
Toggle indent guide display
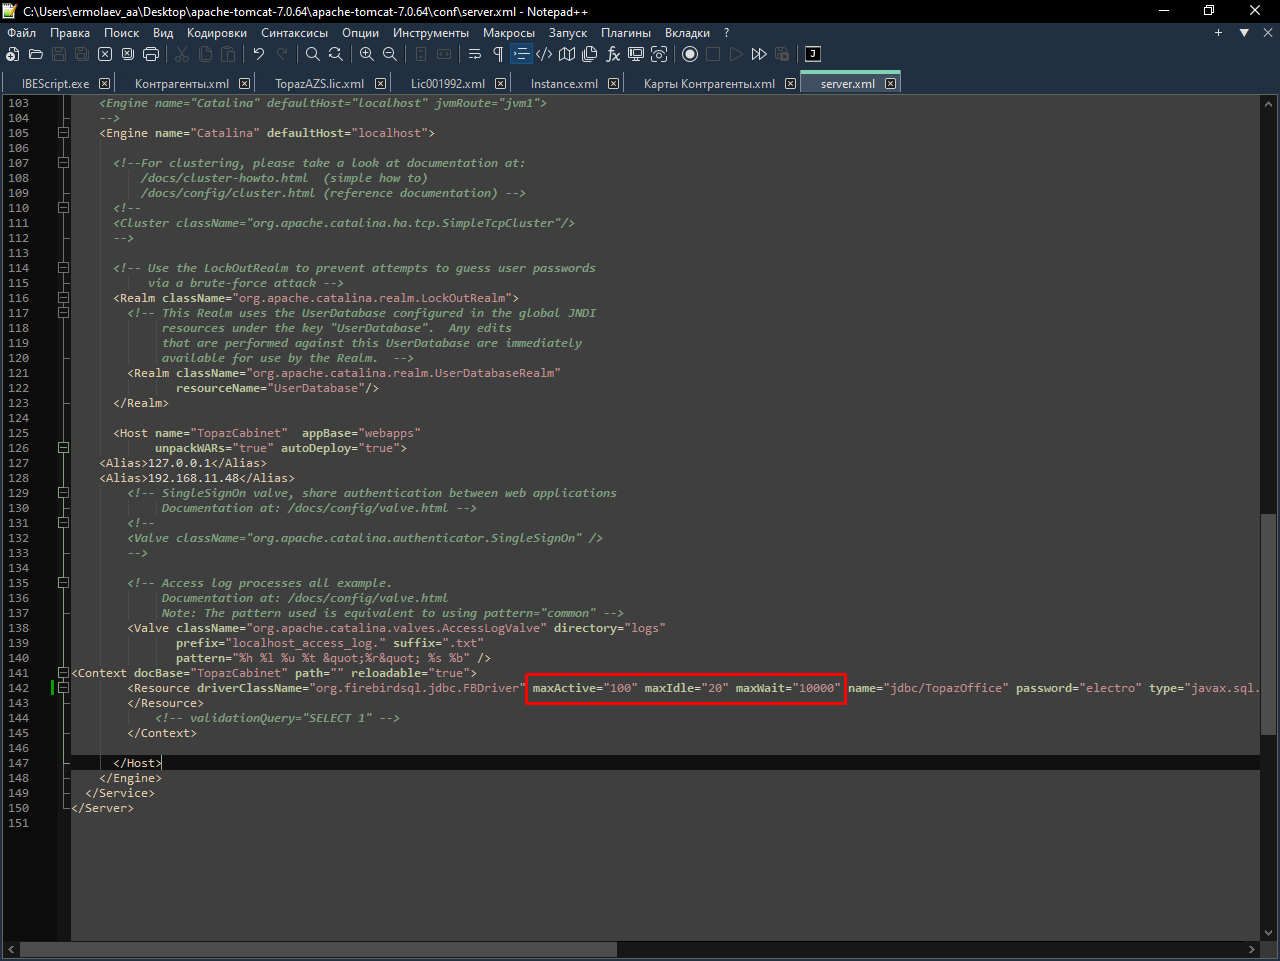(x=521, y=54)
